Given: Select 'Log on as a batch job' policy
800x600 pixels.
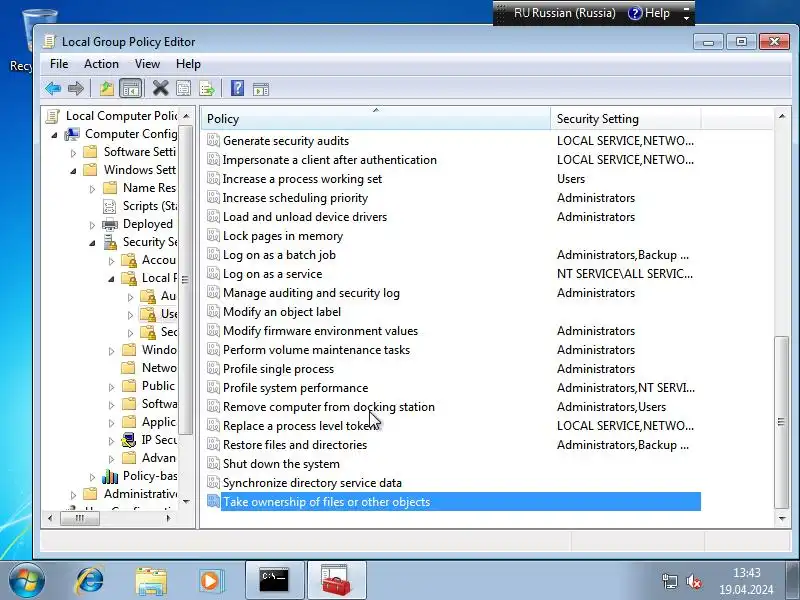Looking at the screenshot, I should coord(279,255).
